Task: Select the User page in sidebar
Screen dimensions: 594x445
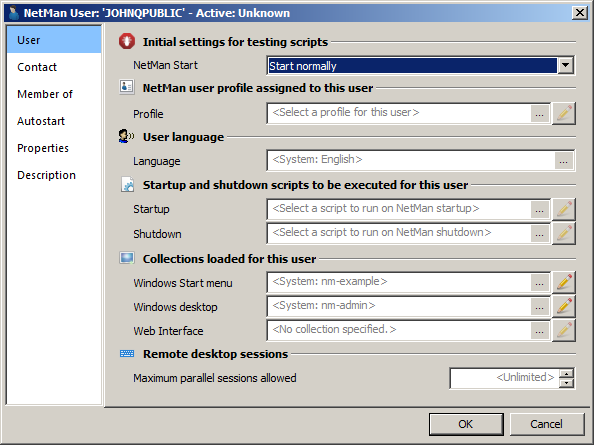Action: [x=54, y=40]
